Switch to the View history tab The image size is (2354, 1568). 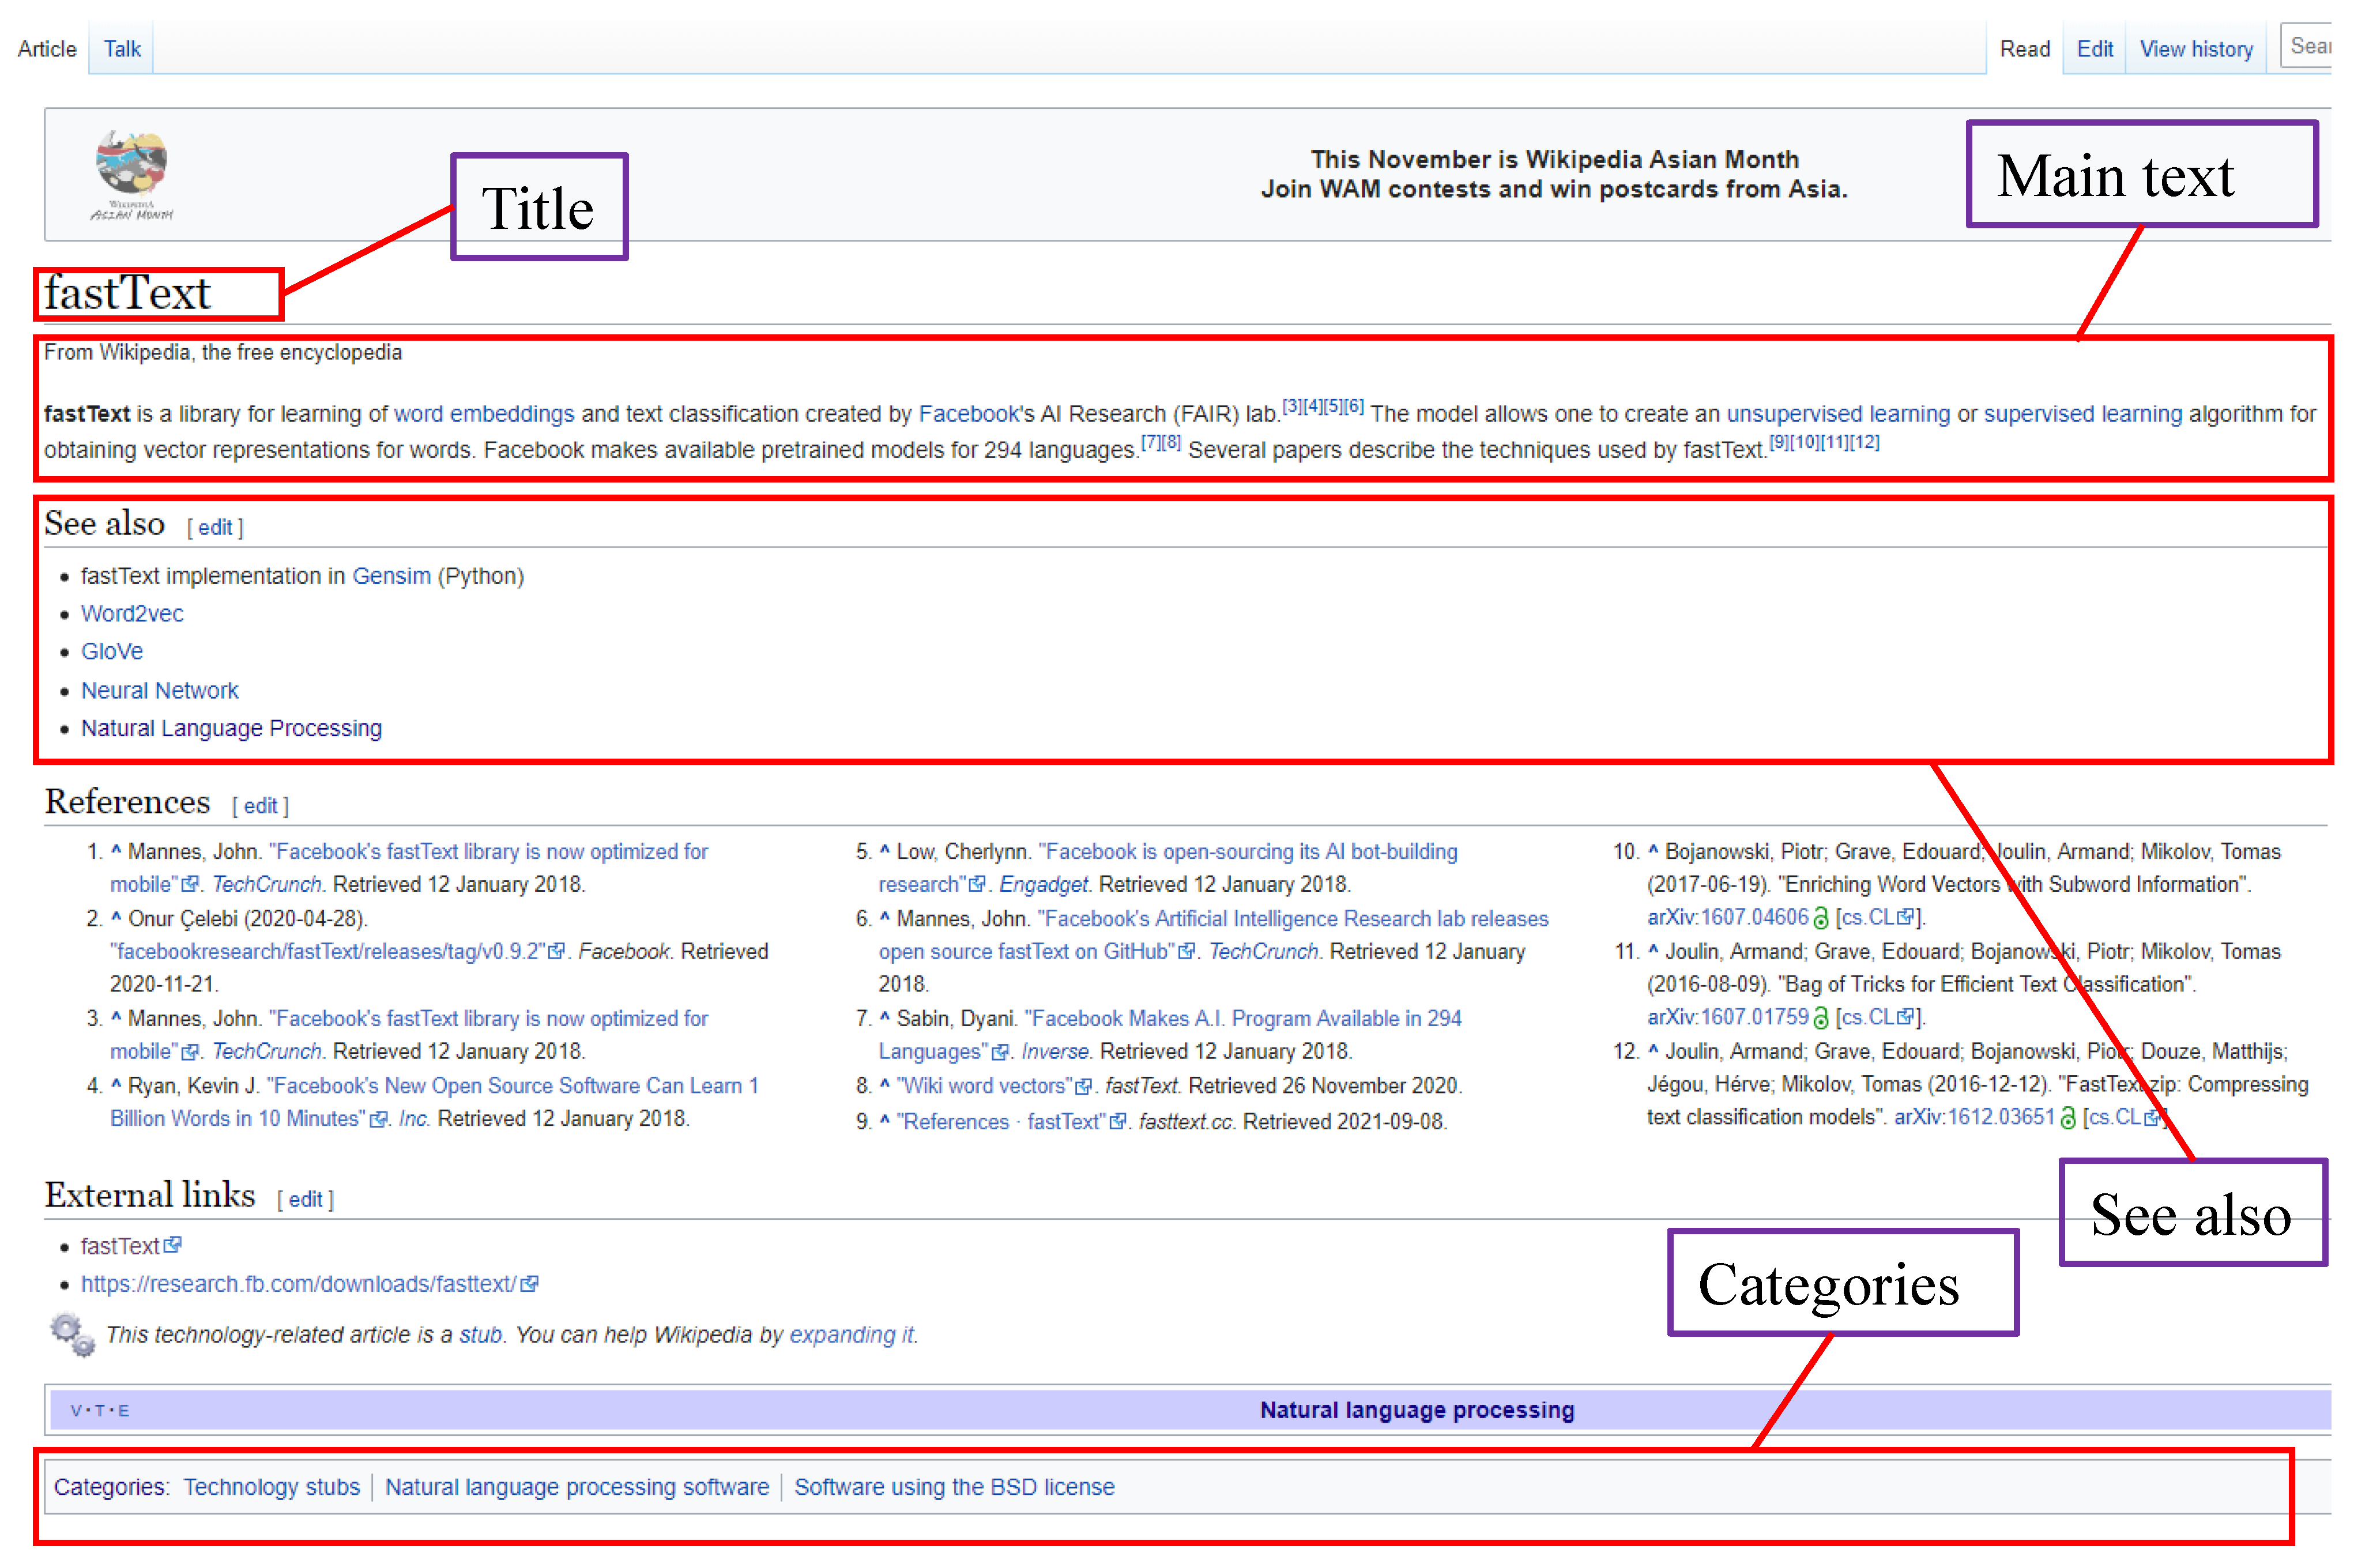(x=2195, y=49)
